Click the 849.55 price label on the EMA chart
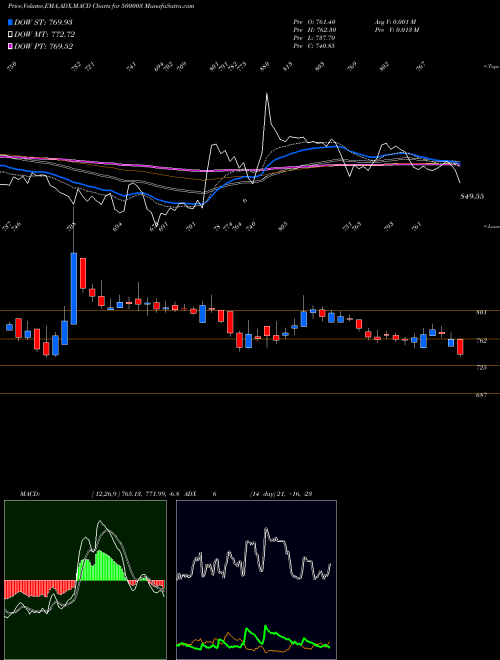 [x=472, y=196]
